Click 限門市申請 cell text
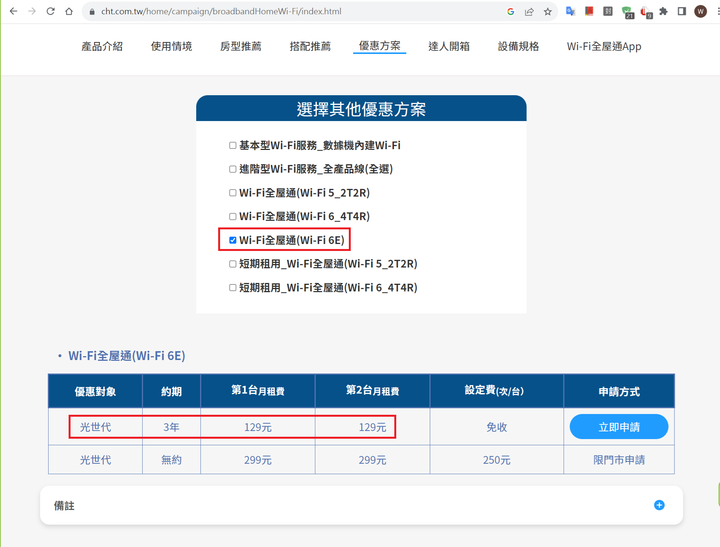The width and height of the screenshot is (720, 547). (619, 460)
